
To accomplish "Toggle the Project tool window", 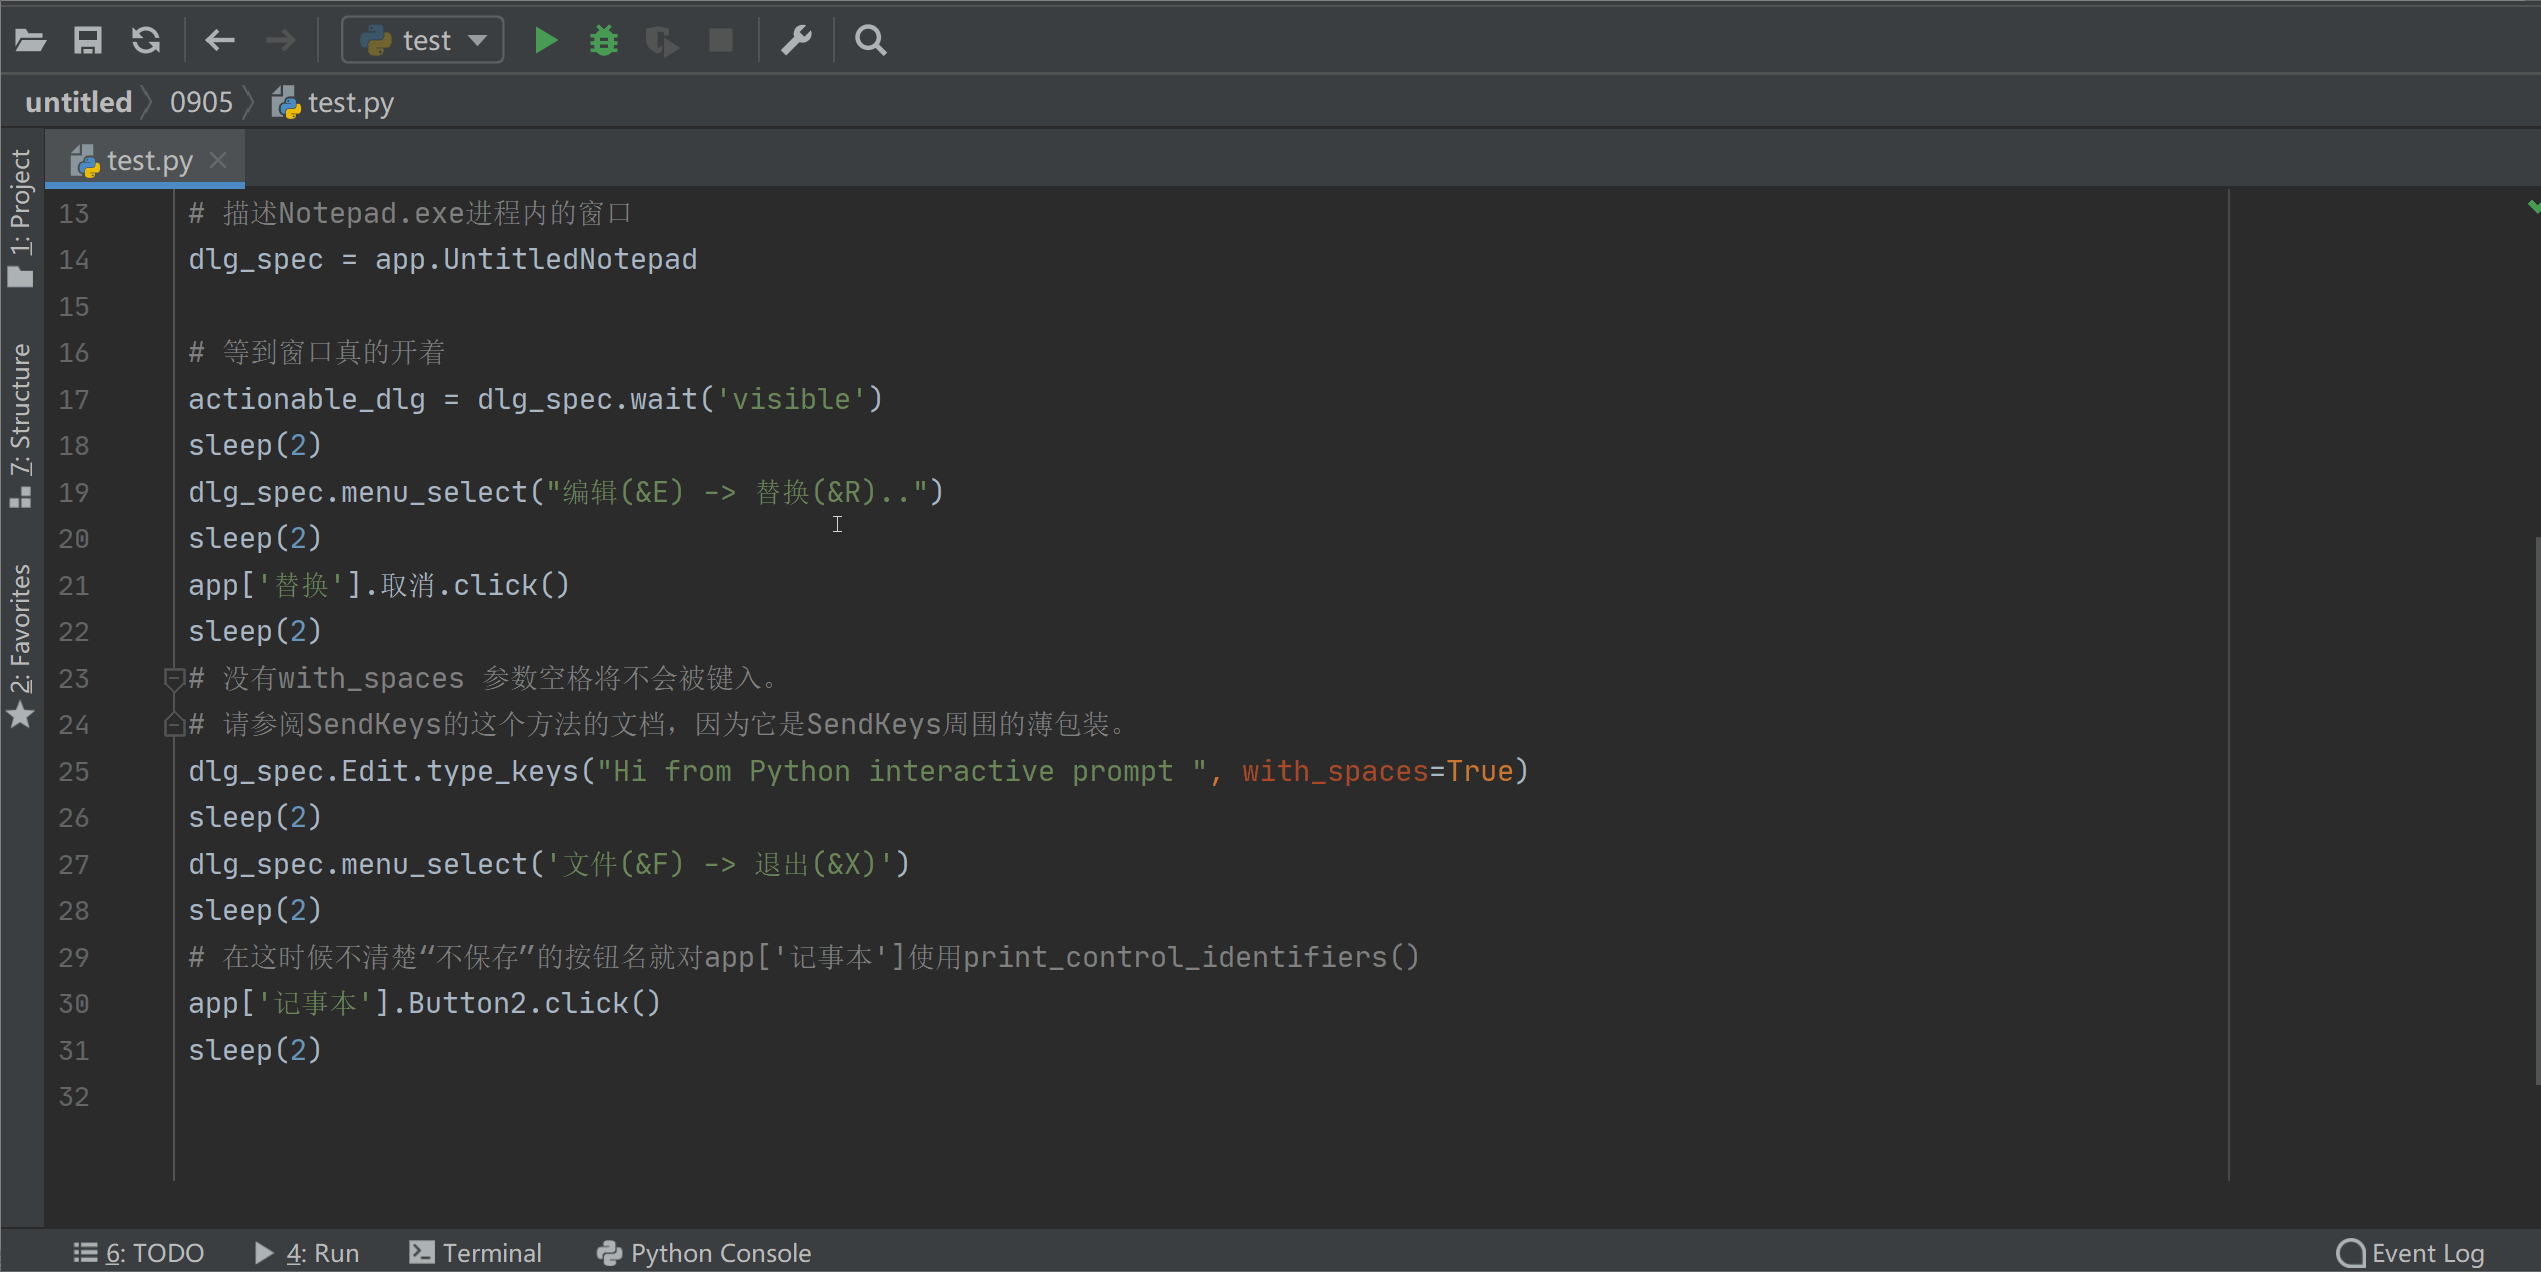I will (20, 217).
